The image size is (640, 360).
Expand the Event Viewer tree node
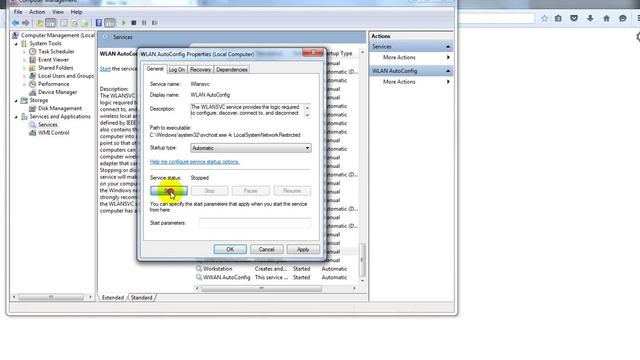(x=24, y=60)
